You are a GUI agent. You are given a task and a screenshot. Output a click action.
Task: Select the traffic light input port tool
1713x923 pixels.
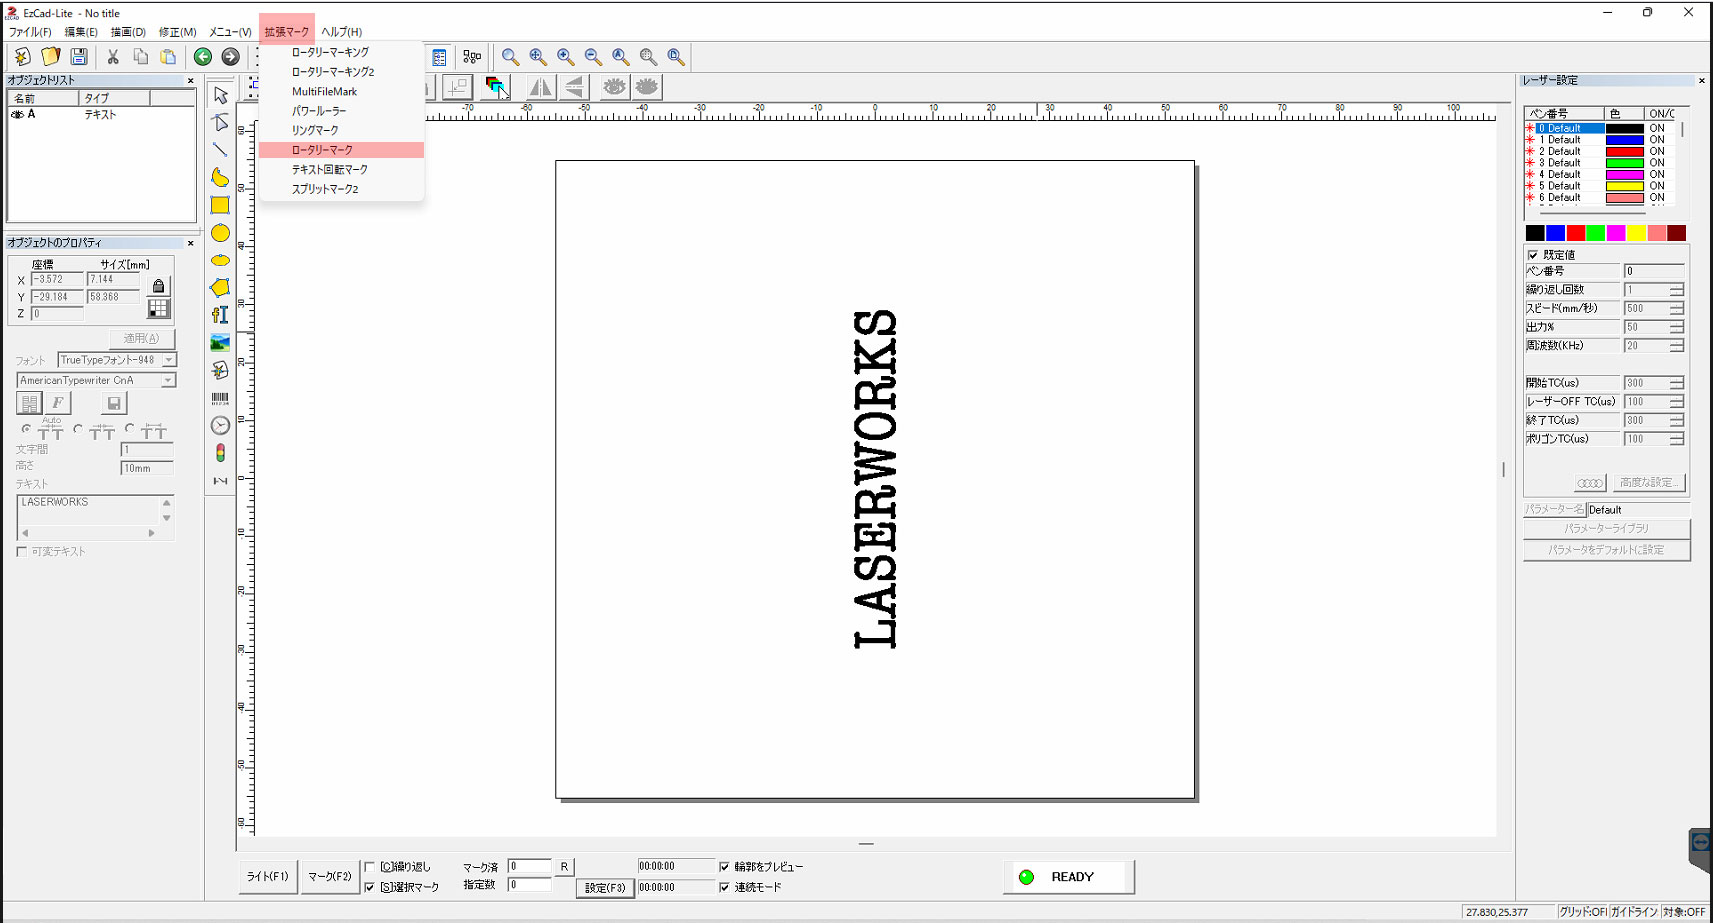pyautogui.click(x=220, y=453)
